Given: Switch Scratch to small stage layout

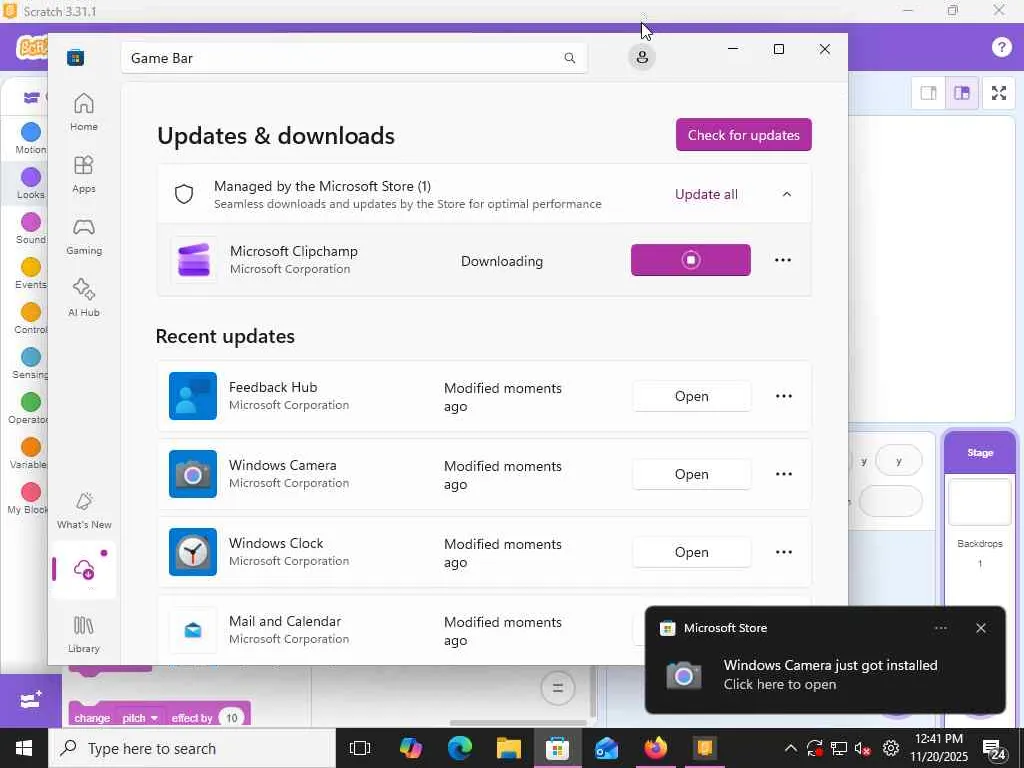Looking at the screenshot, I should 928,93.
